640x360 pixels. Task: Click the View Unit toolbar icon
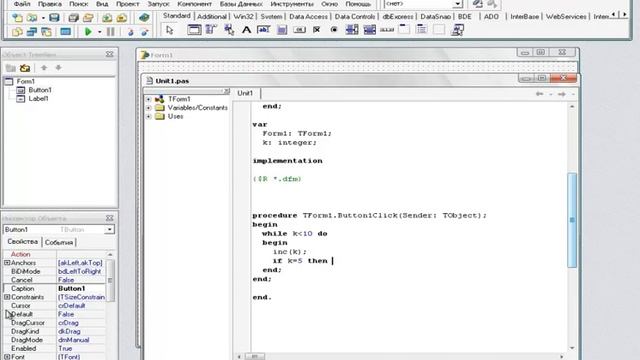click(x=17, y=32)
